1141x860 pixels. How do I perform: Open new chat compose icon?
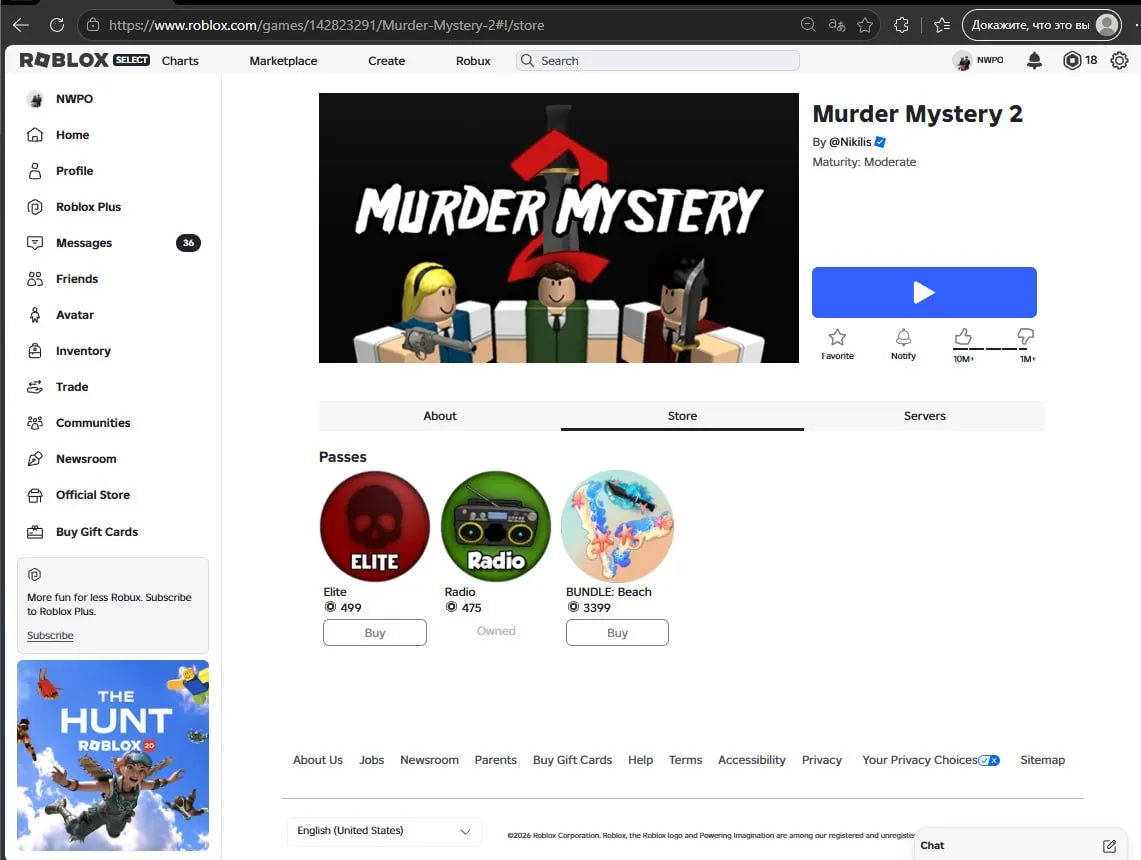tap(1109, 845)
